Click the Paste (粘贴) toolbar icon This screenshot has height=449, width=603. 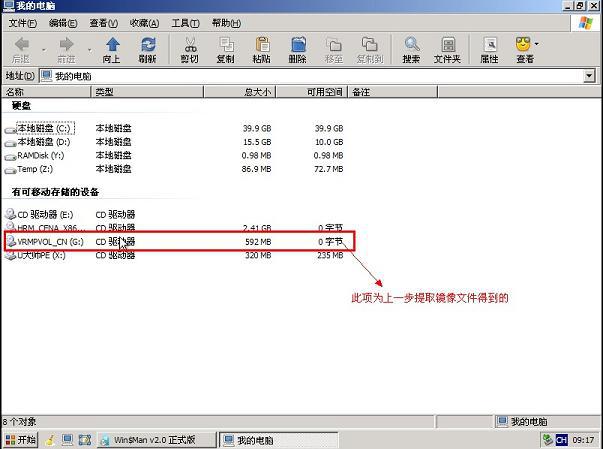(262, 45)
